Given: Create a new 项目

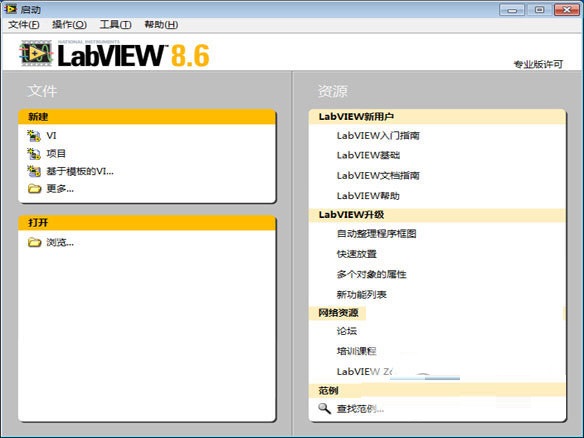Looking at the screenshot, I should tap(56, 153).
